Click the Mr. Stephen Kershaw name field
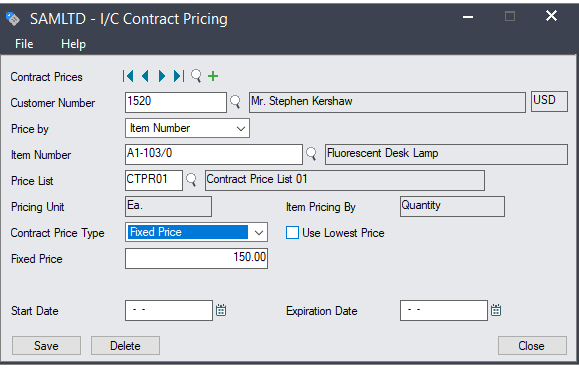This screenshot has height=368, width=579. point(387,102)
